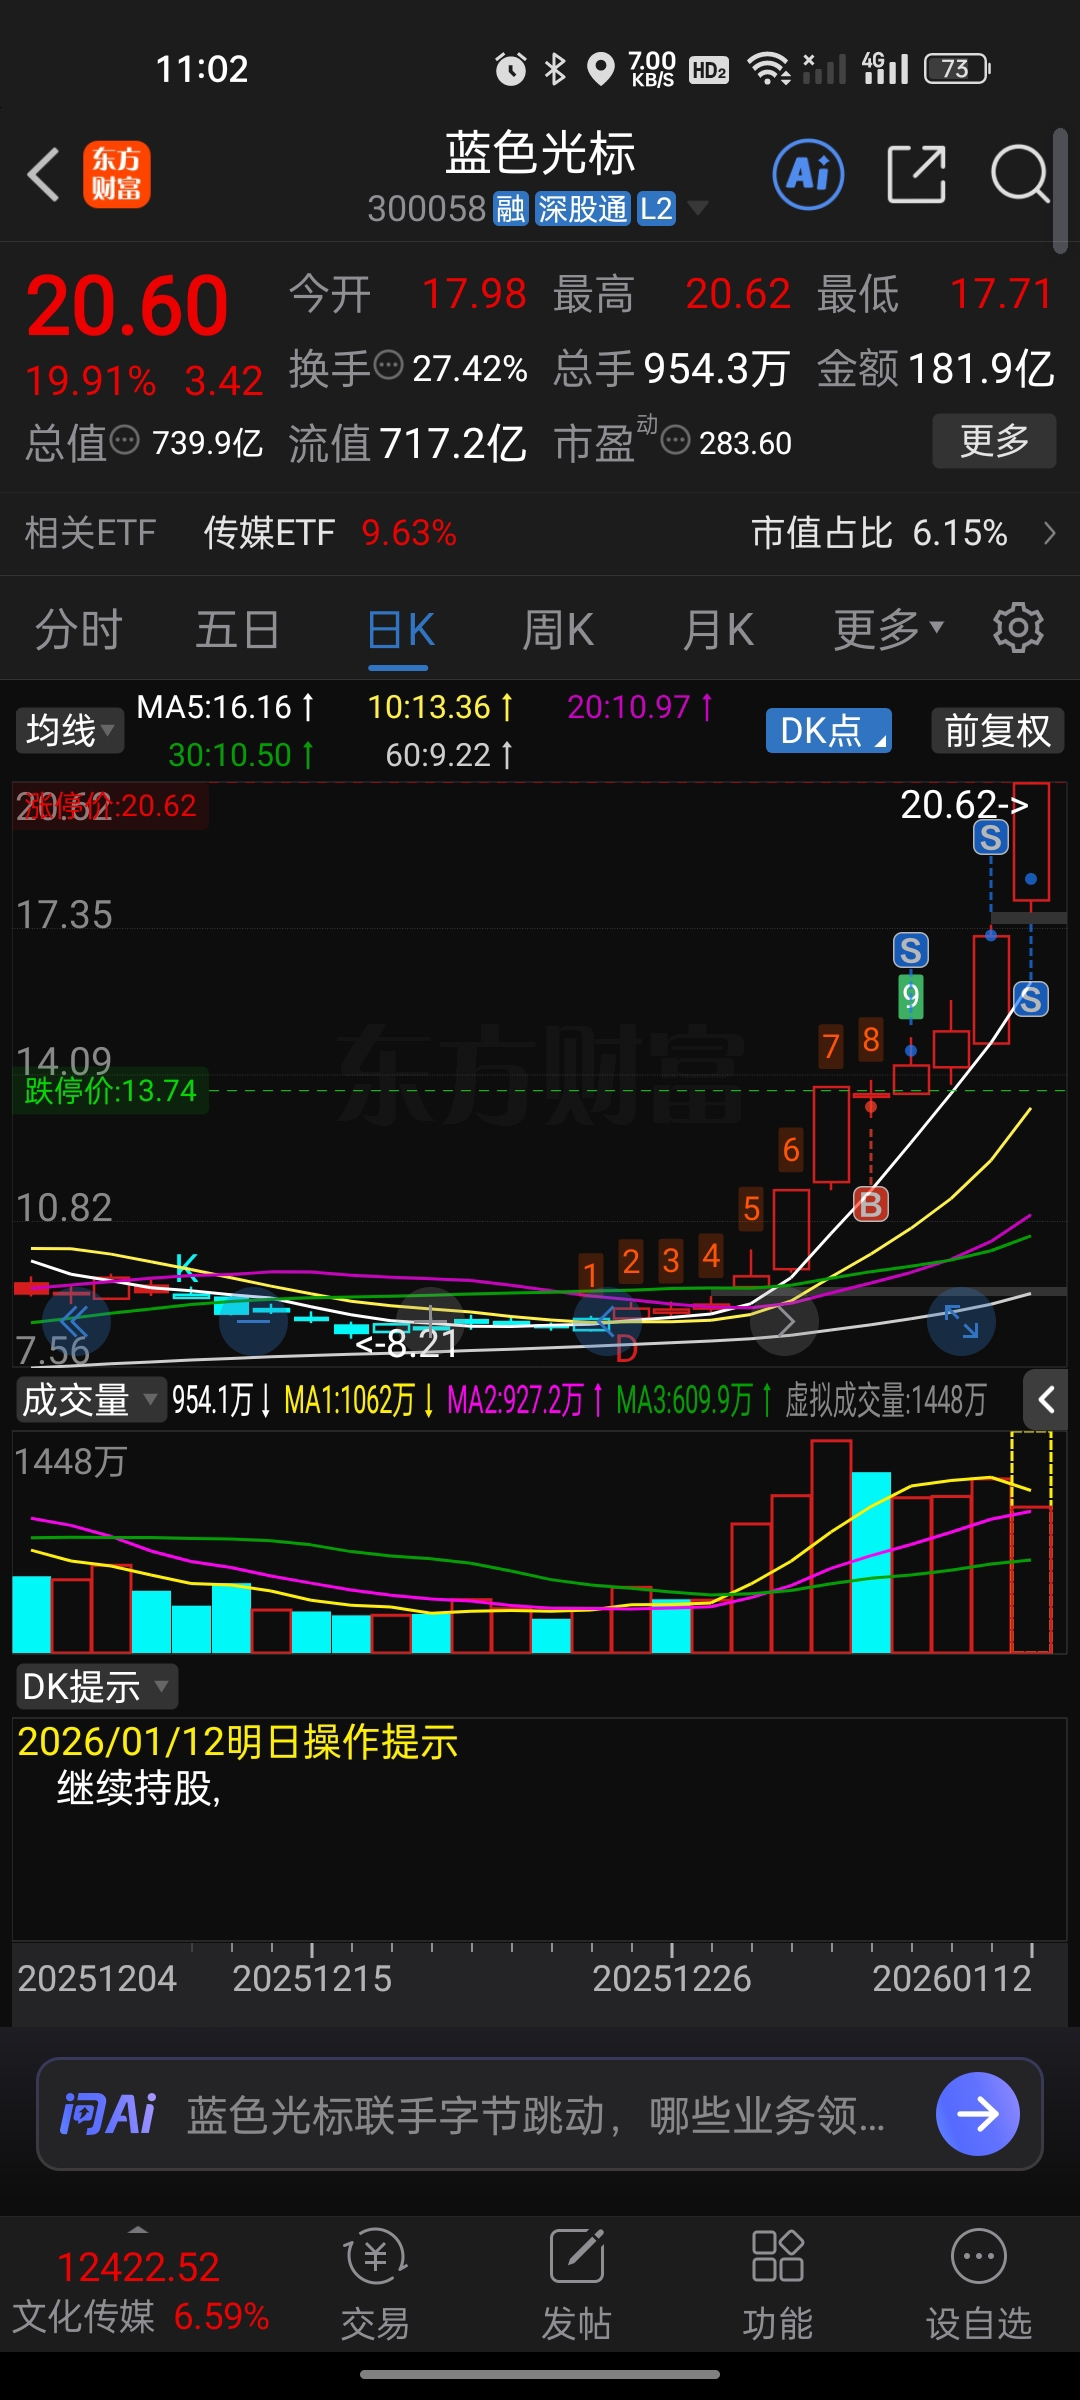The width and height of the screenshot is (1080, 2400).
Task: Open 成交量 sub-indicator dropdown
Action: [90, 1399]
